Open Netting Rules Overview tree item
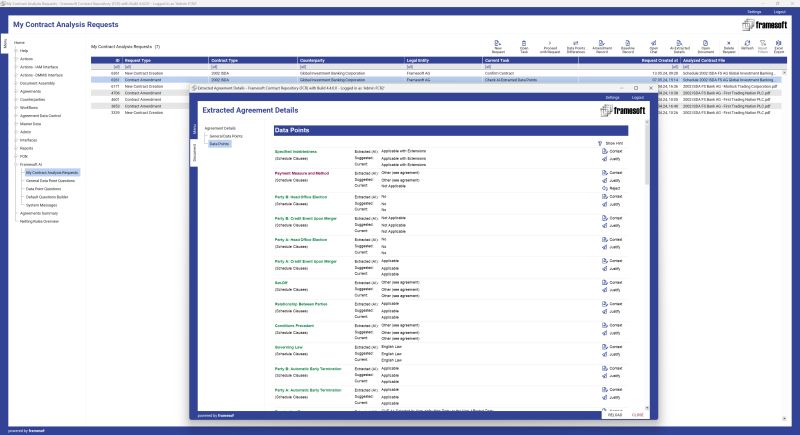 (39, 222)
